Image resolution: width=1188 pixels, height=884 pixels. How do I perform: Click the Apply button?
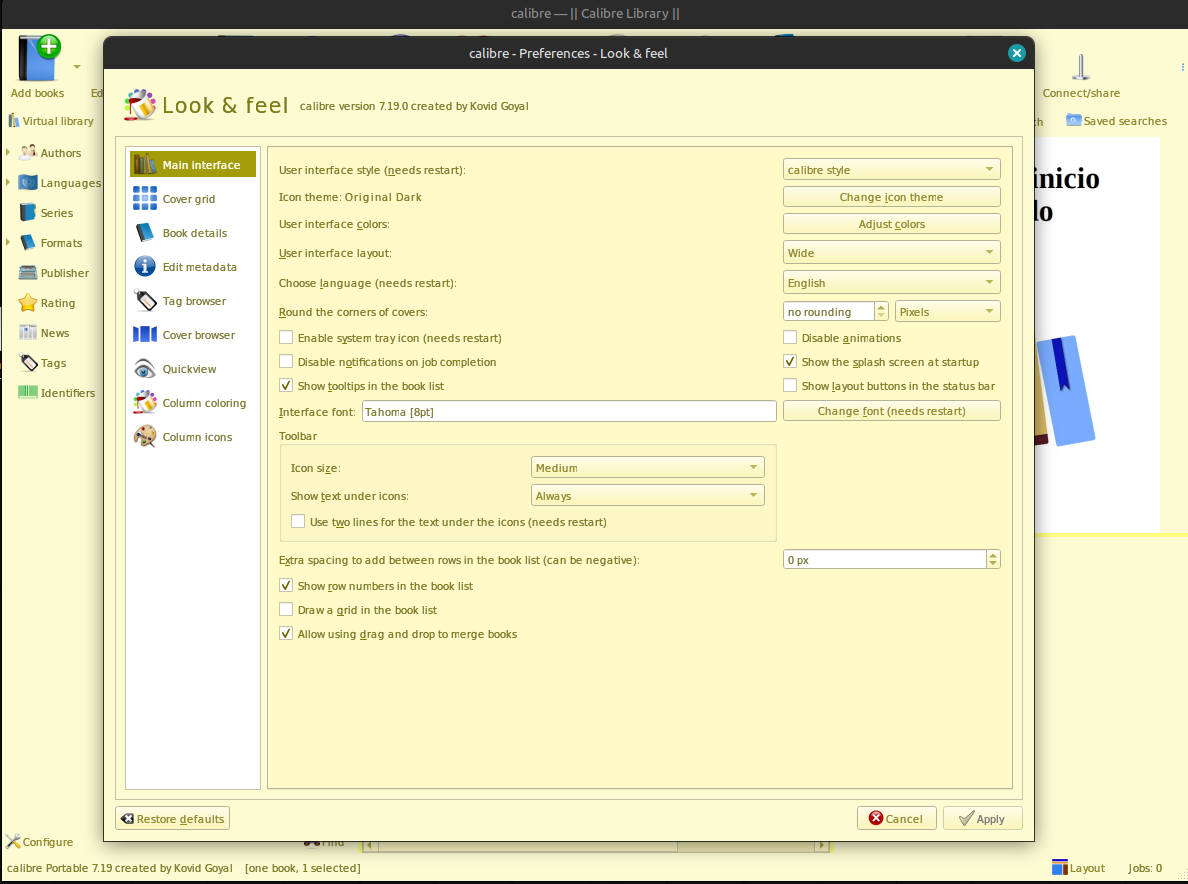982,818
